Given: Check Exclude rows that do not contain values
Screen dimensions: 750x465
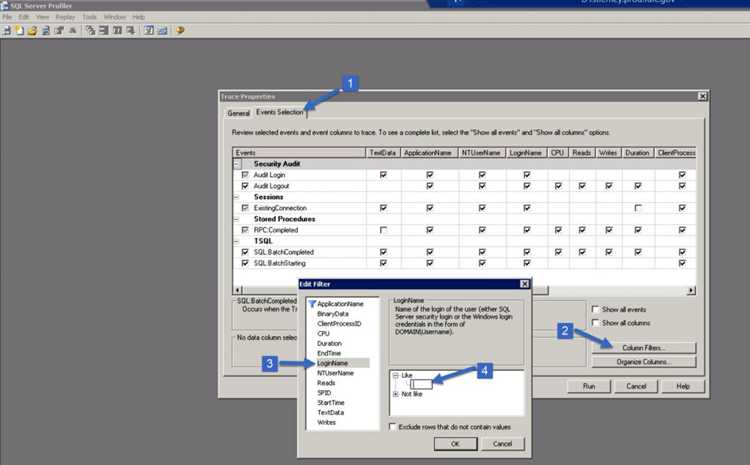Looking at the screenshot, I should pos(393,427).
